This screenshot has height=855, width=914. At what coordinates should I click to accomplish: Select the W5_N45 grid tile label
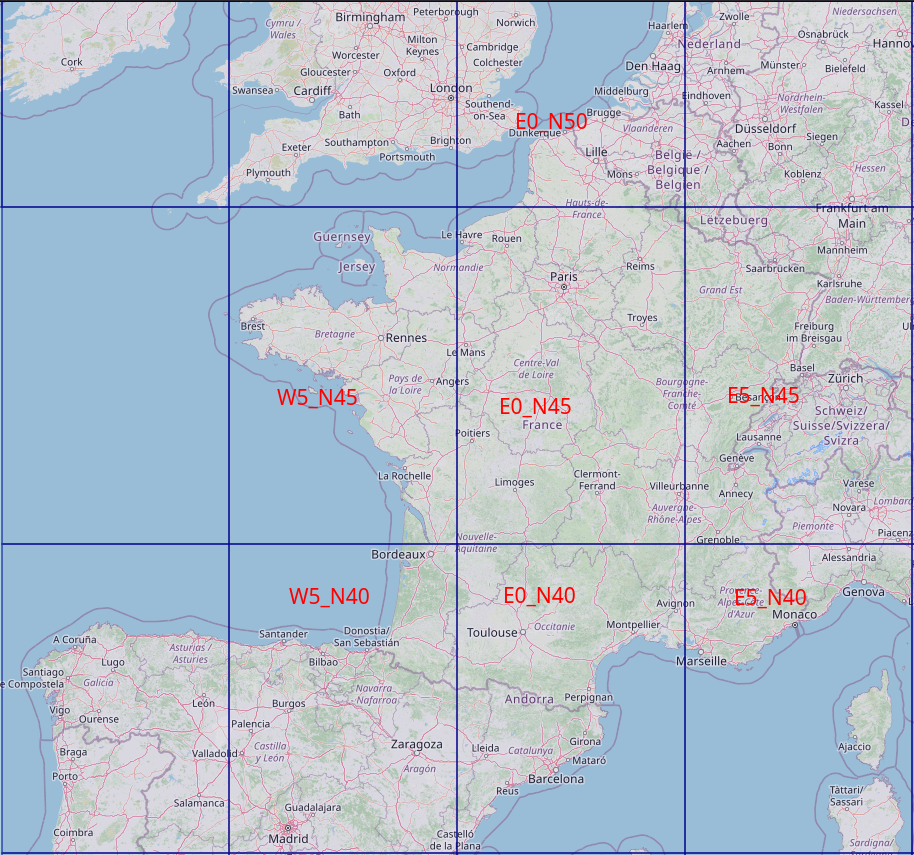pos(317,397)
